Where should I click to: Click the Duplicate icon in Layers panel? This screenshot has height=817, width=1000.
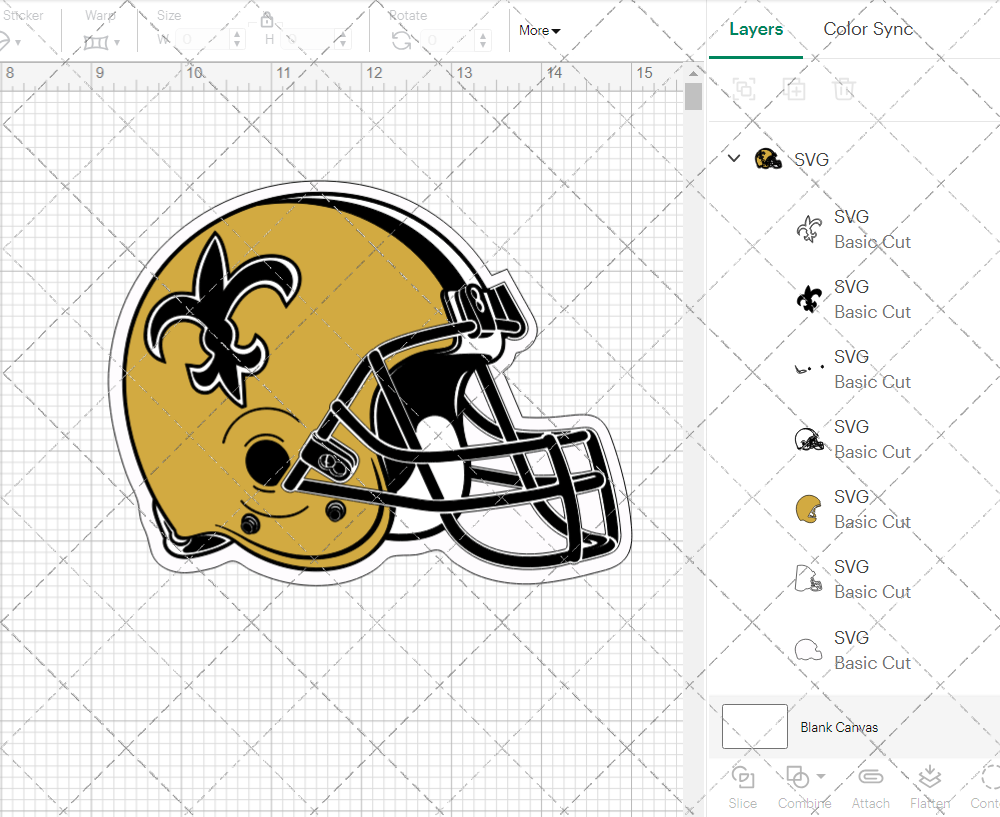click(x=795, y=89)
